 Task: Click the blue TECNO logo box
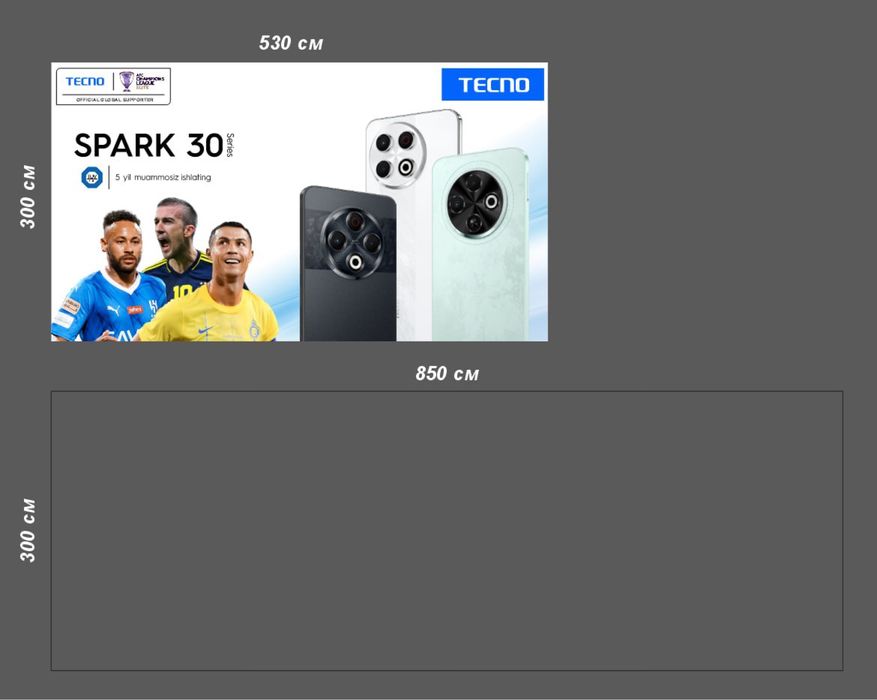click(492, 84)
